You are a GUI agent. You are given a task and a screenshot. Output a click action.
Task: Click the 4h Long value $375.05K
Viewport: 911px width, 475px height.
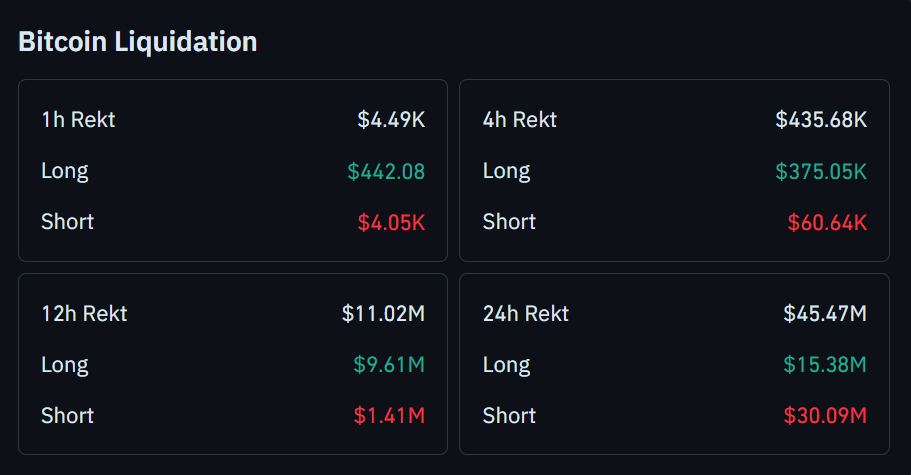pos(821,171)
